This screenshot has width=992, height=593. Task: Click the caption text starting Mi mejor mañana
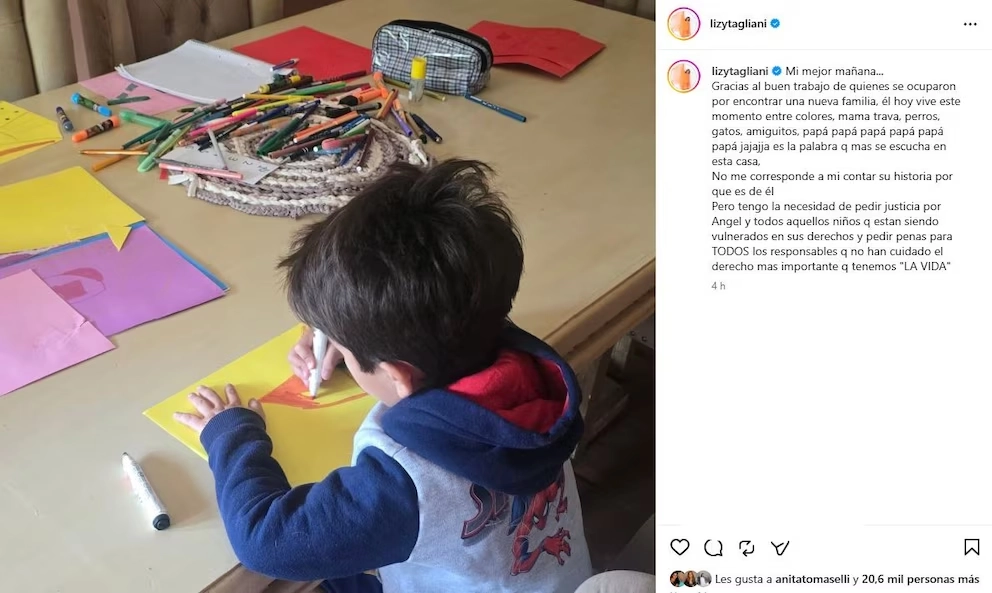tap(835, 168)
